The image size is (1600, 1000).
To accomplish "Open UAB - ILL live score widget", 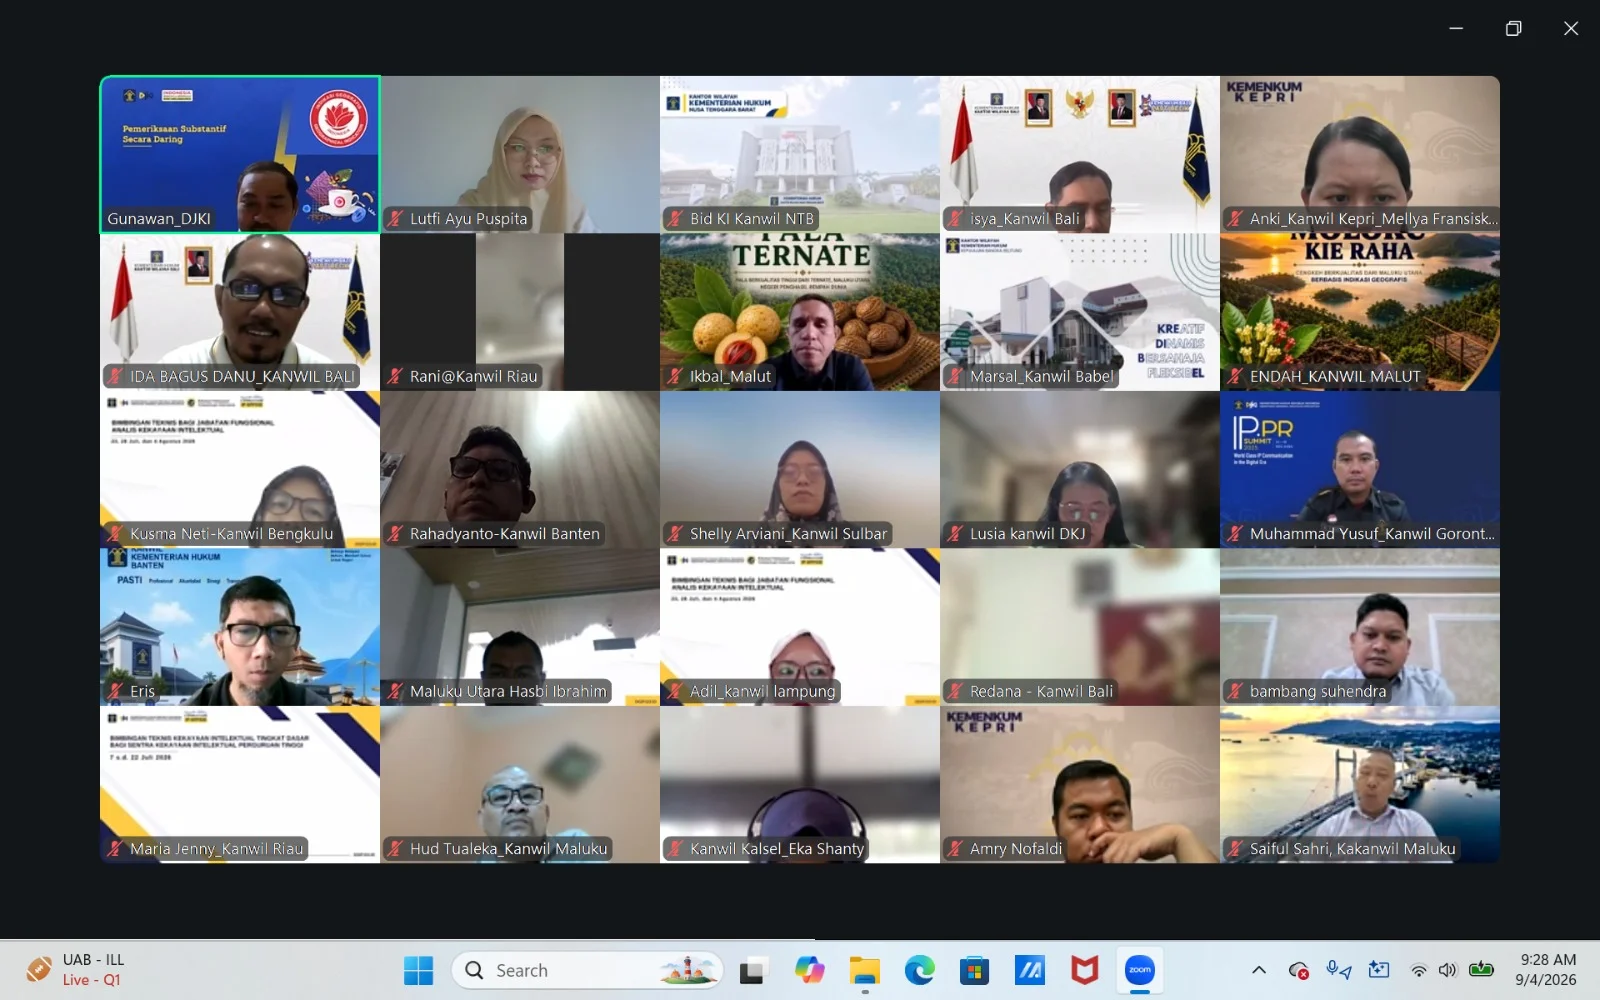I will 76,970.
